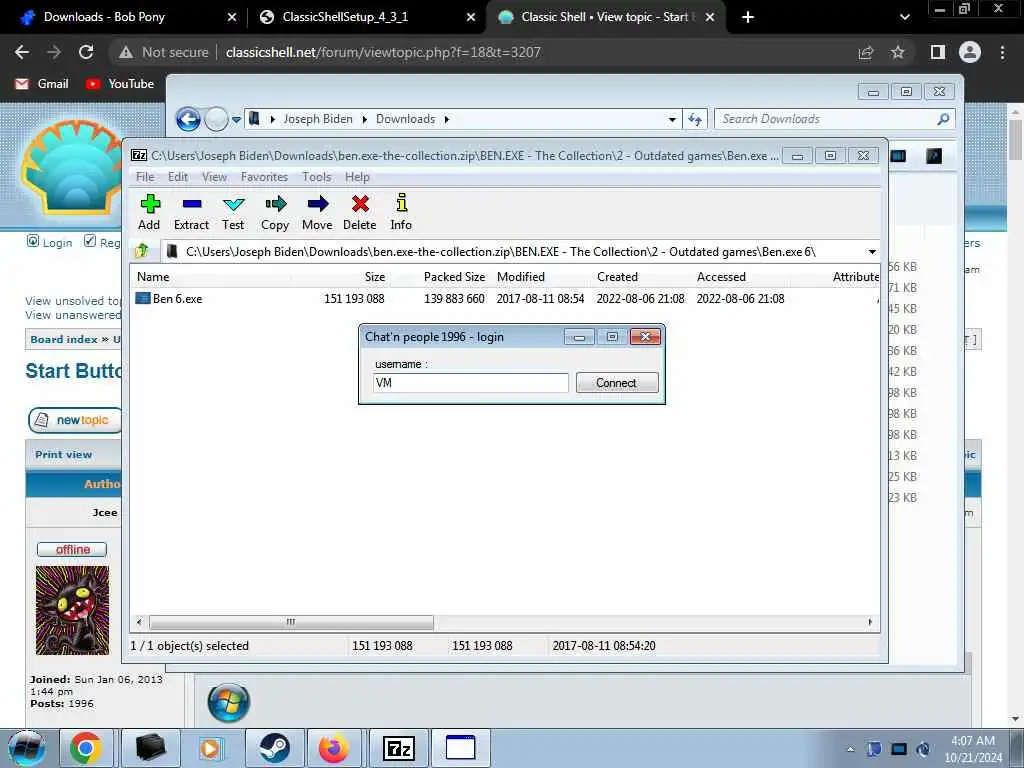The height and width of the screenshot is (768, 1024).
Task: Click the Connect button in login dialog
Action: 616,383
